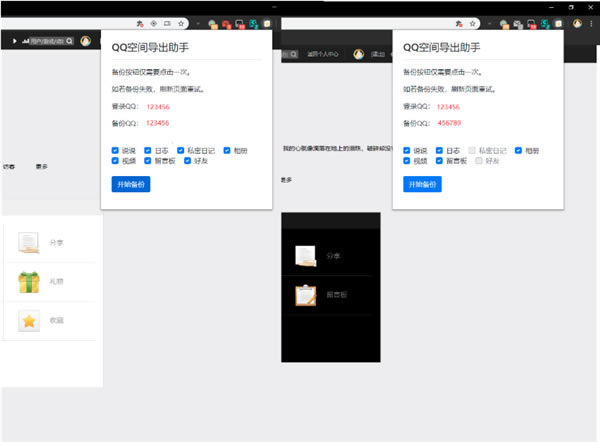Viewport: 600px width, 442px height.
Task: Click play arrow icon in left page header
Action: [15, 41]
